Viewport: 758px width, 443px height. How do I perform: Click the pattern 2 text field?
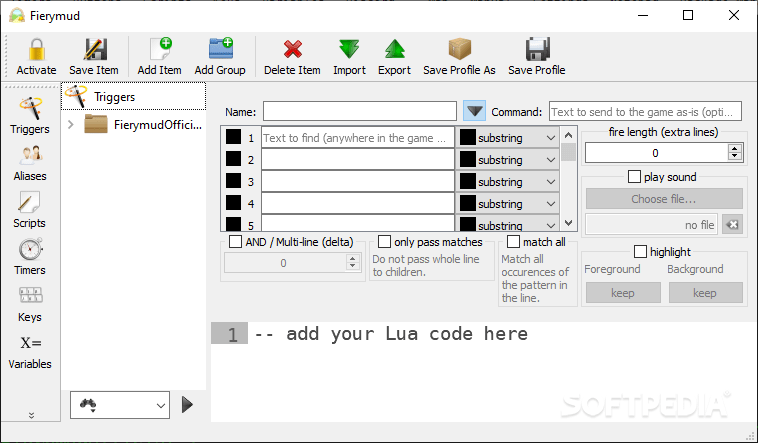coord(358,160)
